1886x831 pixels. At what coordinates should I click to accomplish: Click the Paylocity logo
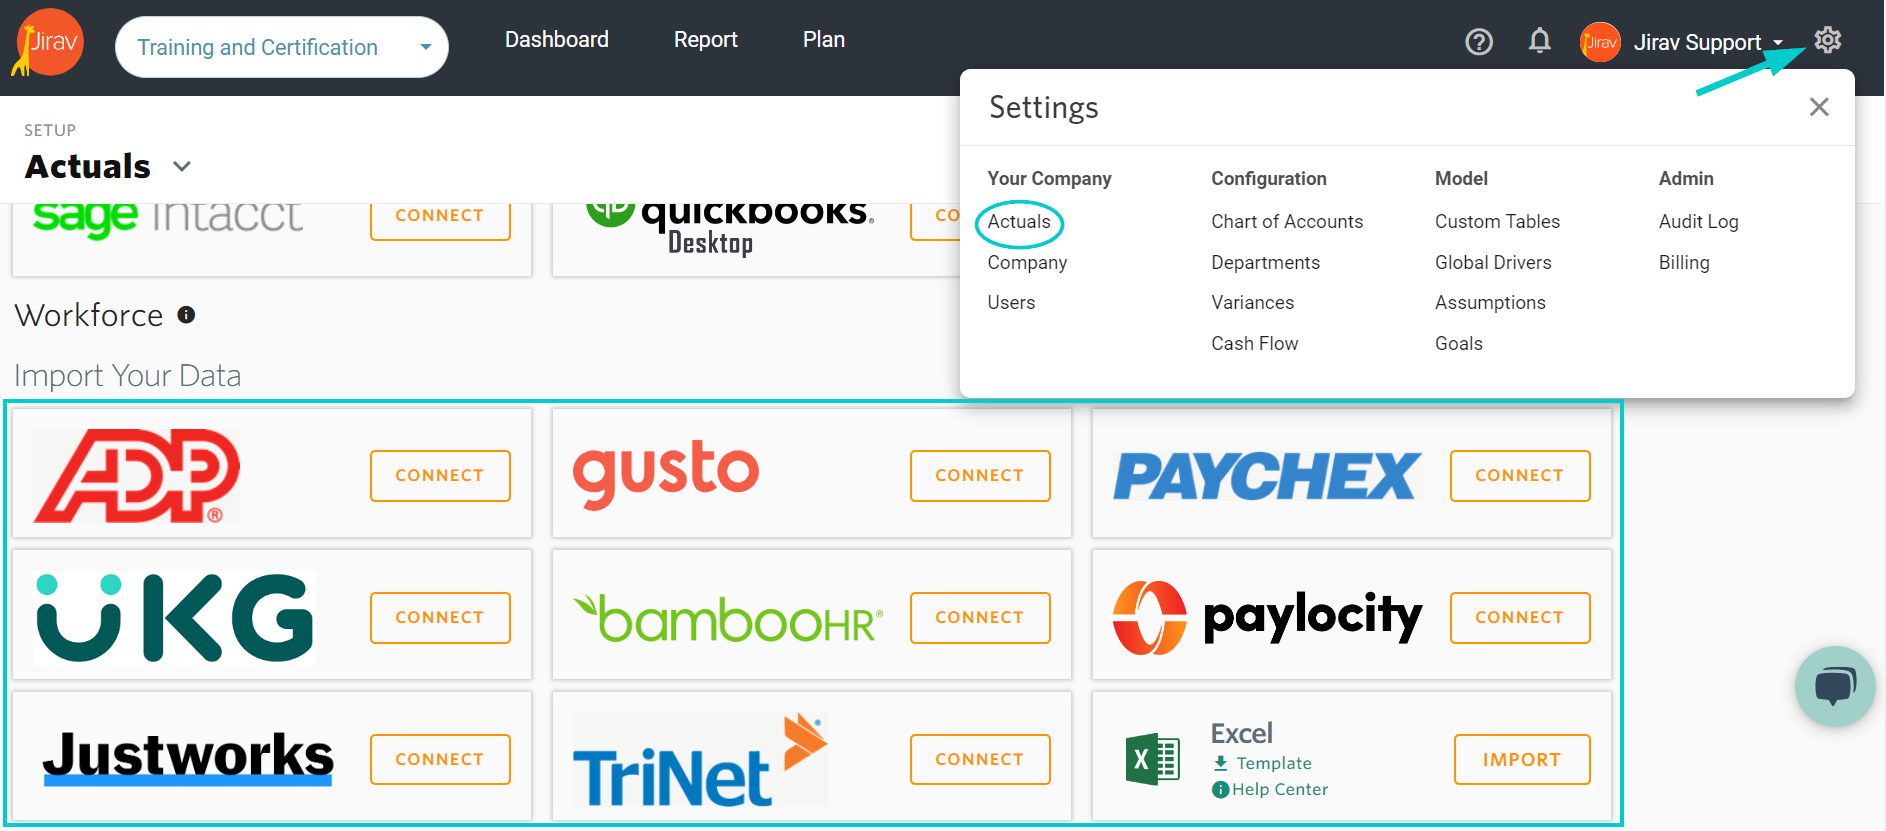(x=1267, y=618)
